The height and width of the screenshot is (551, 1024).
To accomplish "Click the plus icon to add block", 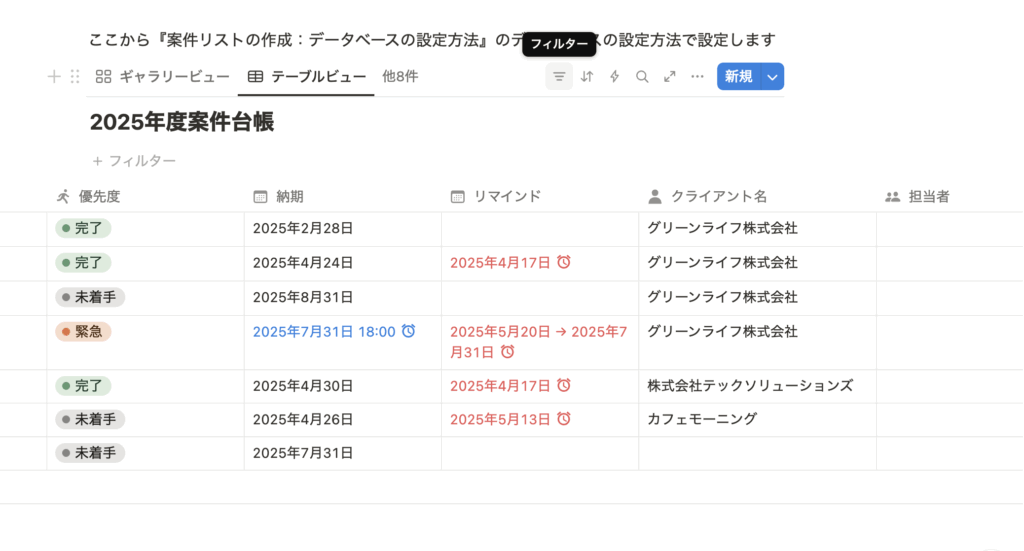I will point(54,77).
